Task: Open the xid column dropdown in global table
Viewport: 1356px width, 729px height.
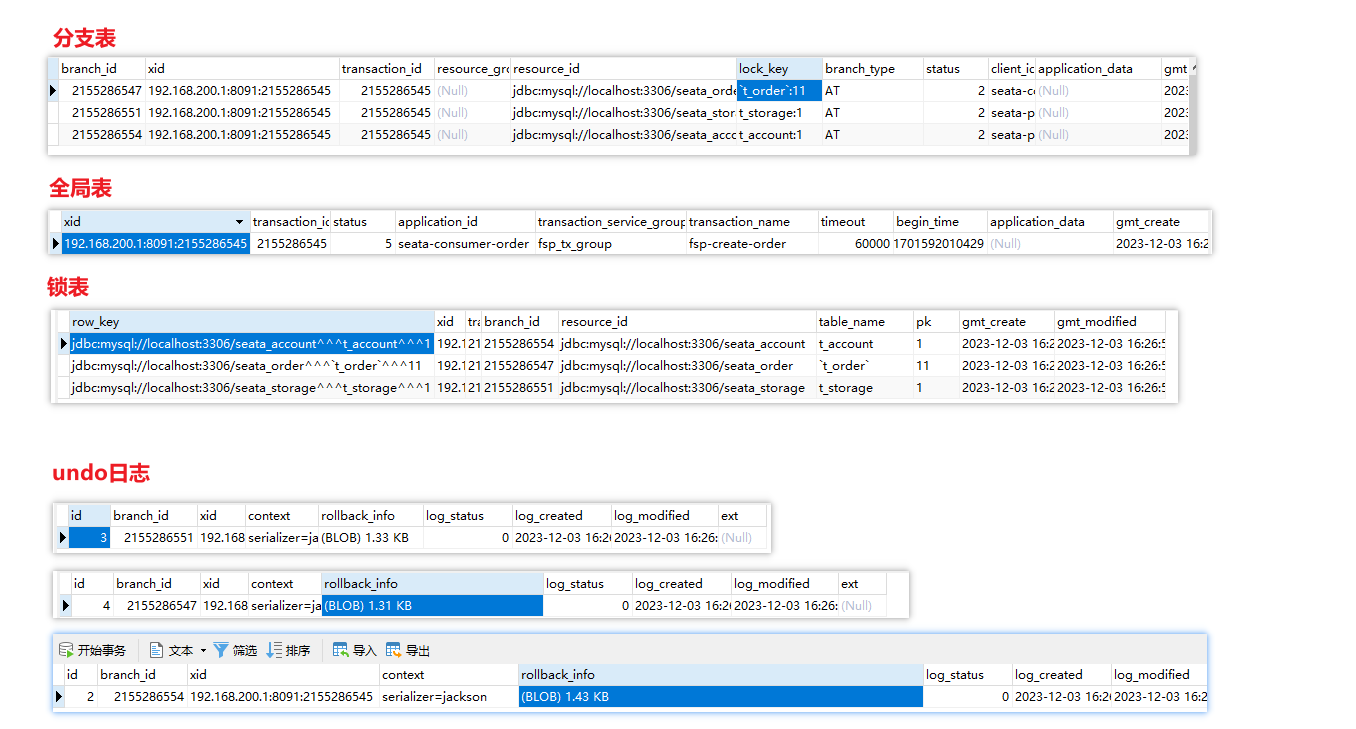Action: click(239, 222)
